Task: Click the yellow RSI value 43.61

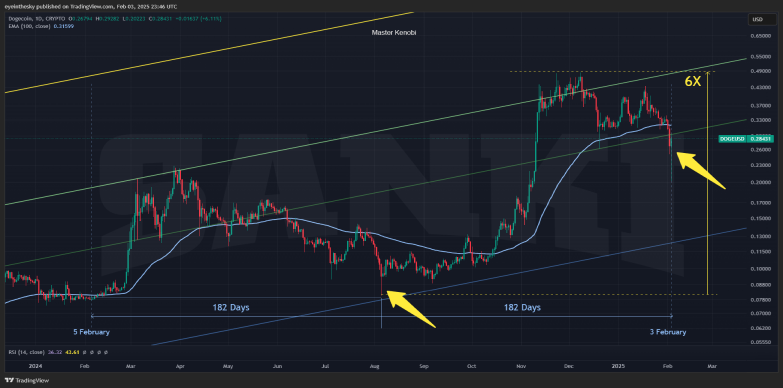Action: [x=62, y=352]
